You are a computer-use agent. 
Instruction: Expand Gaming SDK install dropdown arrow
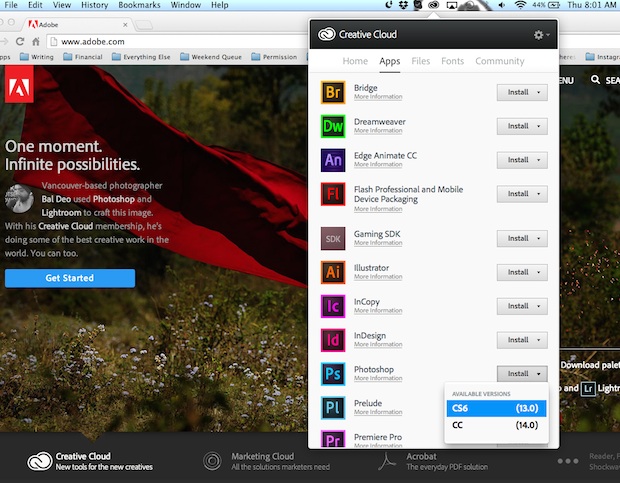(x=539, y=239)
